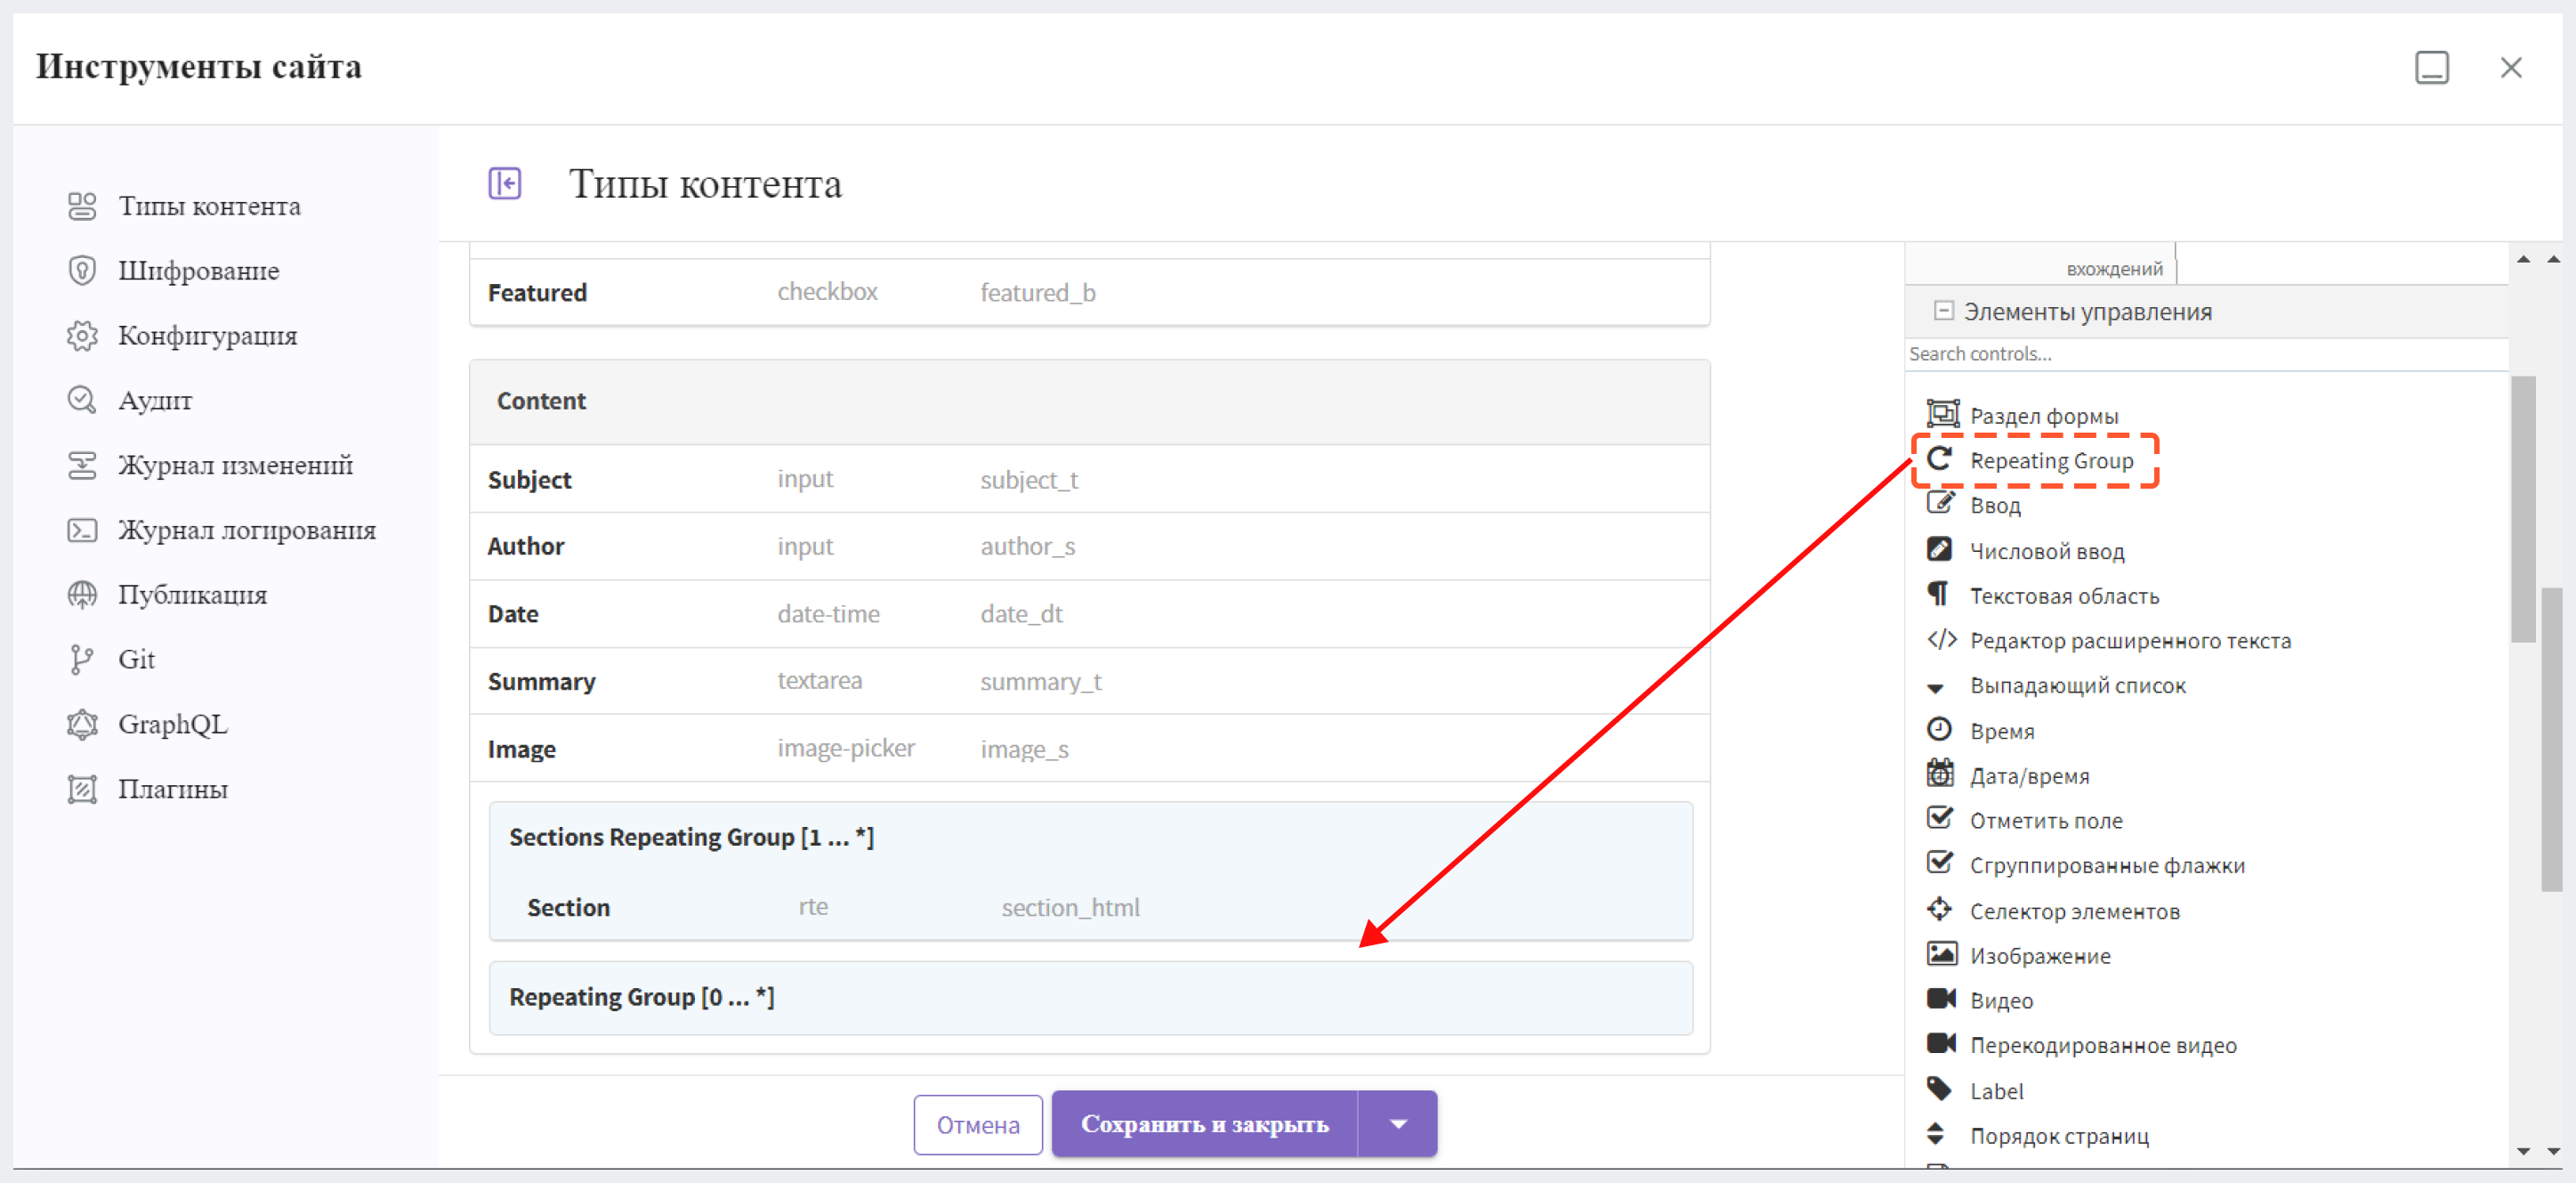Select the Summary field row

point(1089,681)
